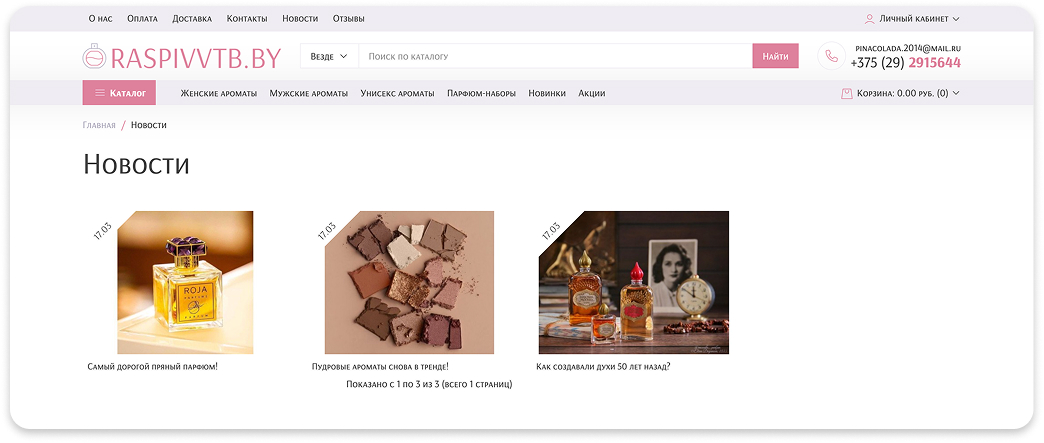
Task: Open the powder eyeshadow news thumbnail
Action: 409,282
